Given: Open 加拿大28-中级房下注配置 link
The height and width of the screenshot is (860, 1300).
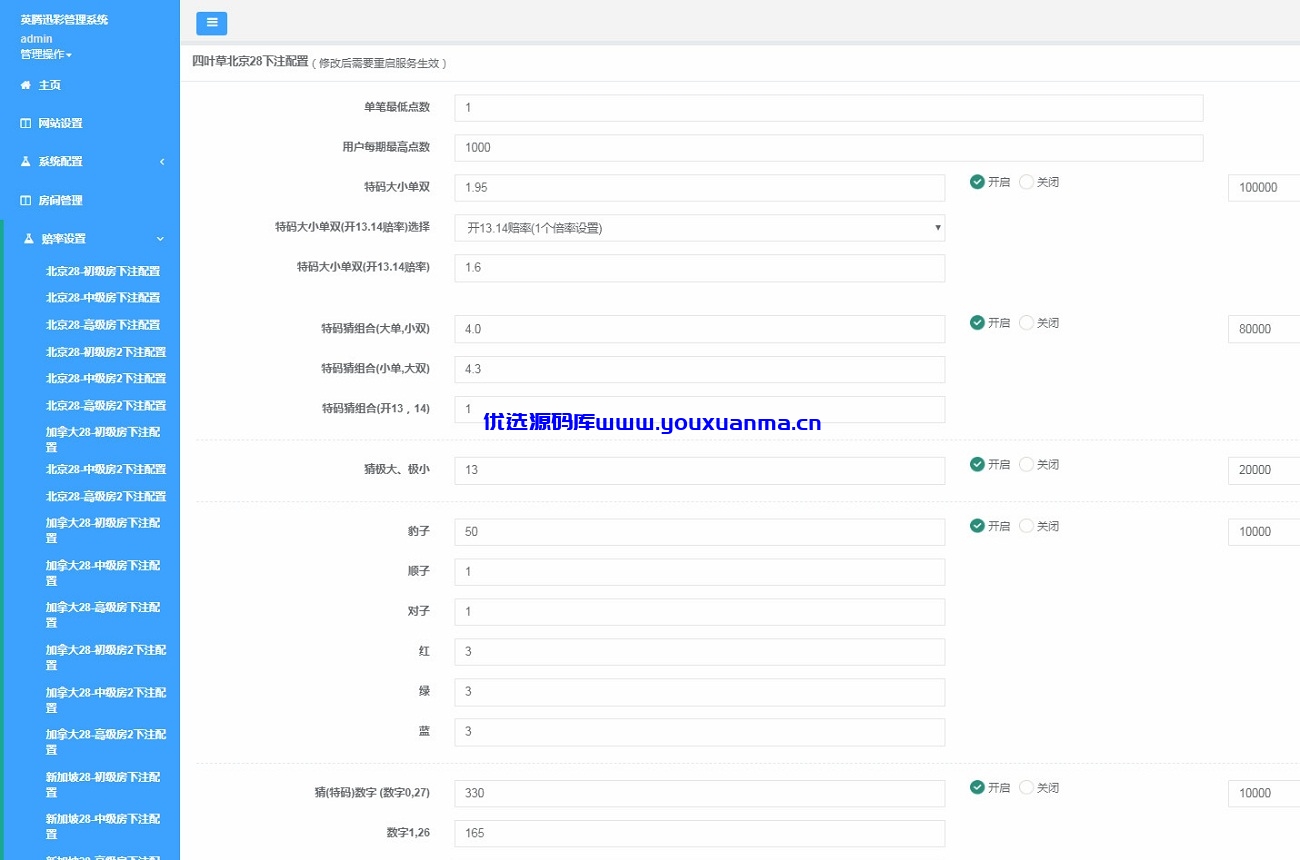Looking at the screenshot, I should click(x=103, y=572).
